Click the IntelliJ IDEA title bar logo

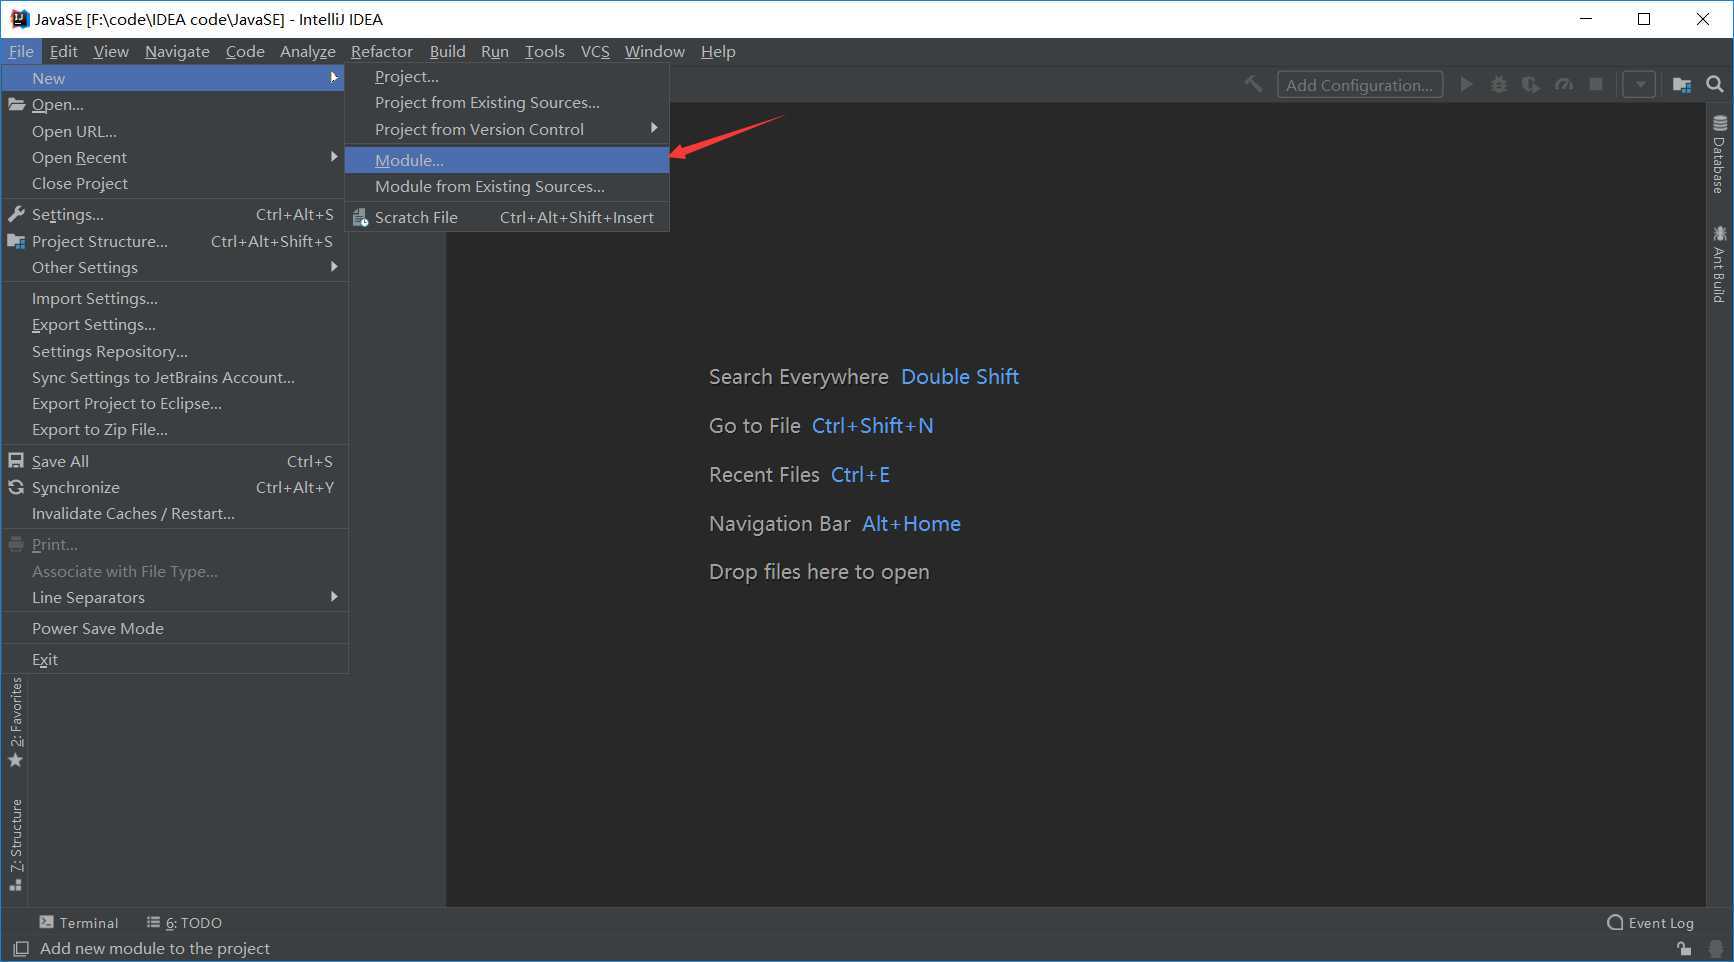(19, 18)
